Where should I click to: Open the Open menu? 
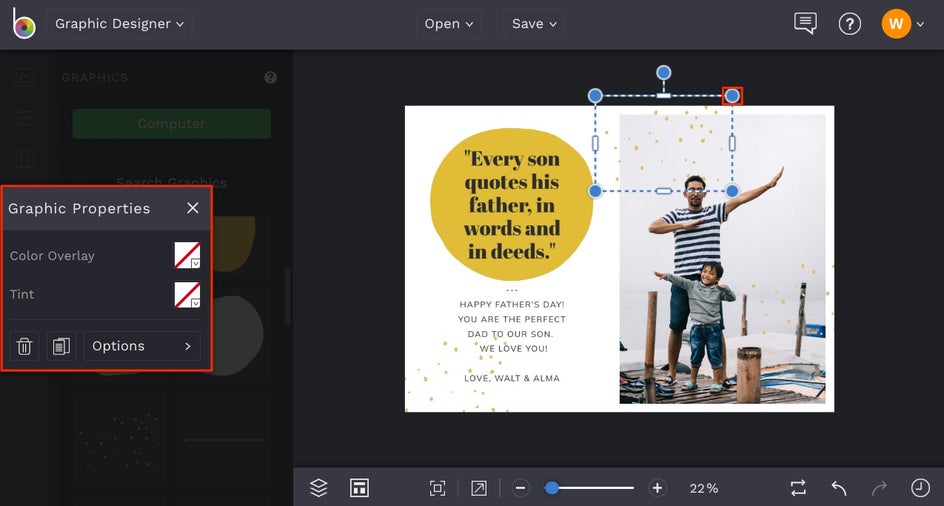[x=448, y=24]
